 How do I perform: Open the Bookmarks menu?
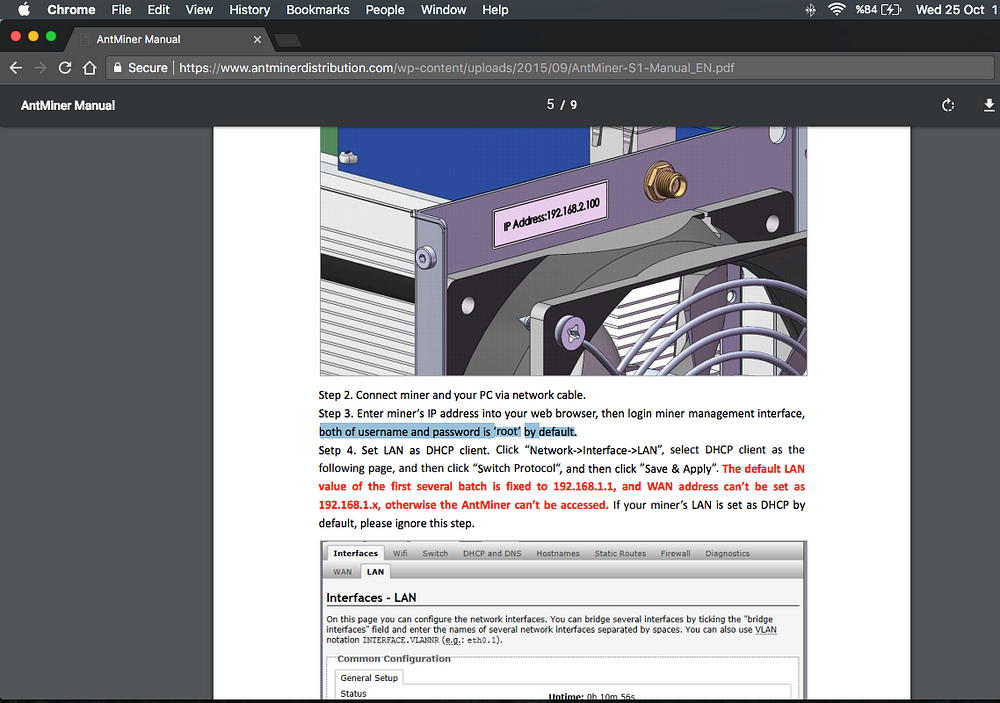click(317, 10)
